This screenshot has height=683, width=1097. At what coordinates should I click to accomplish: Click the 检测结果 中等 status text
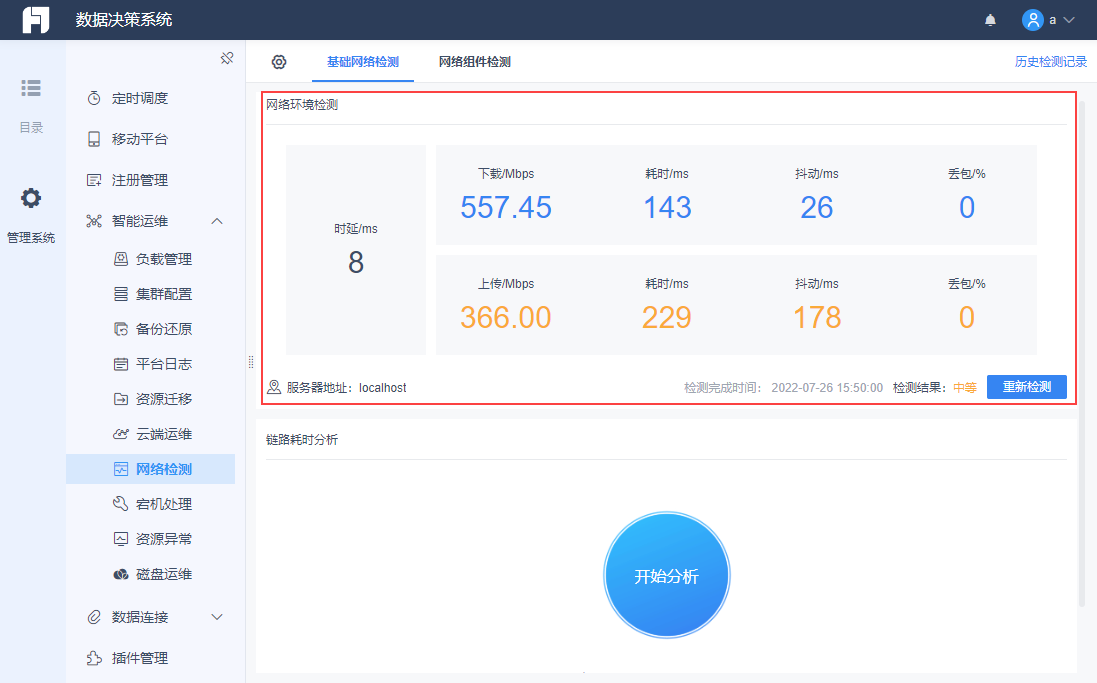[965, 388]
